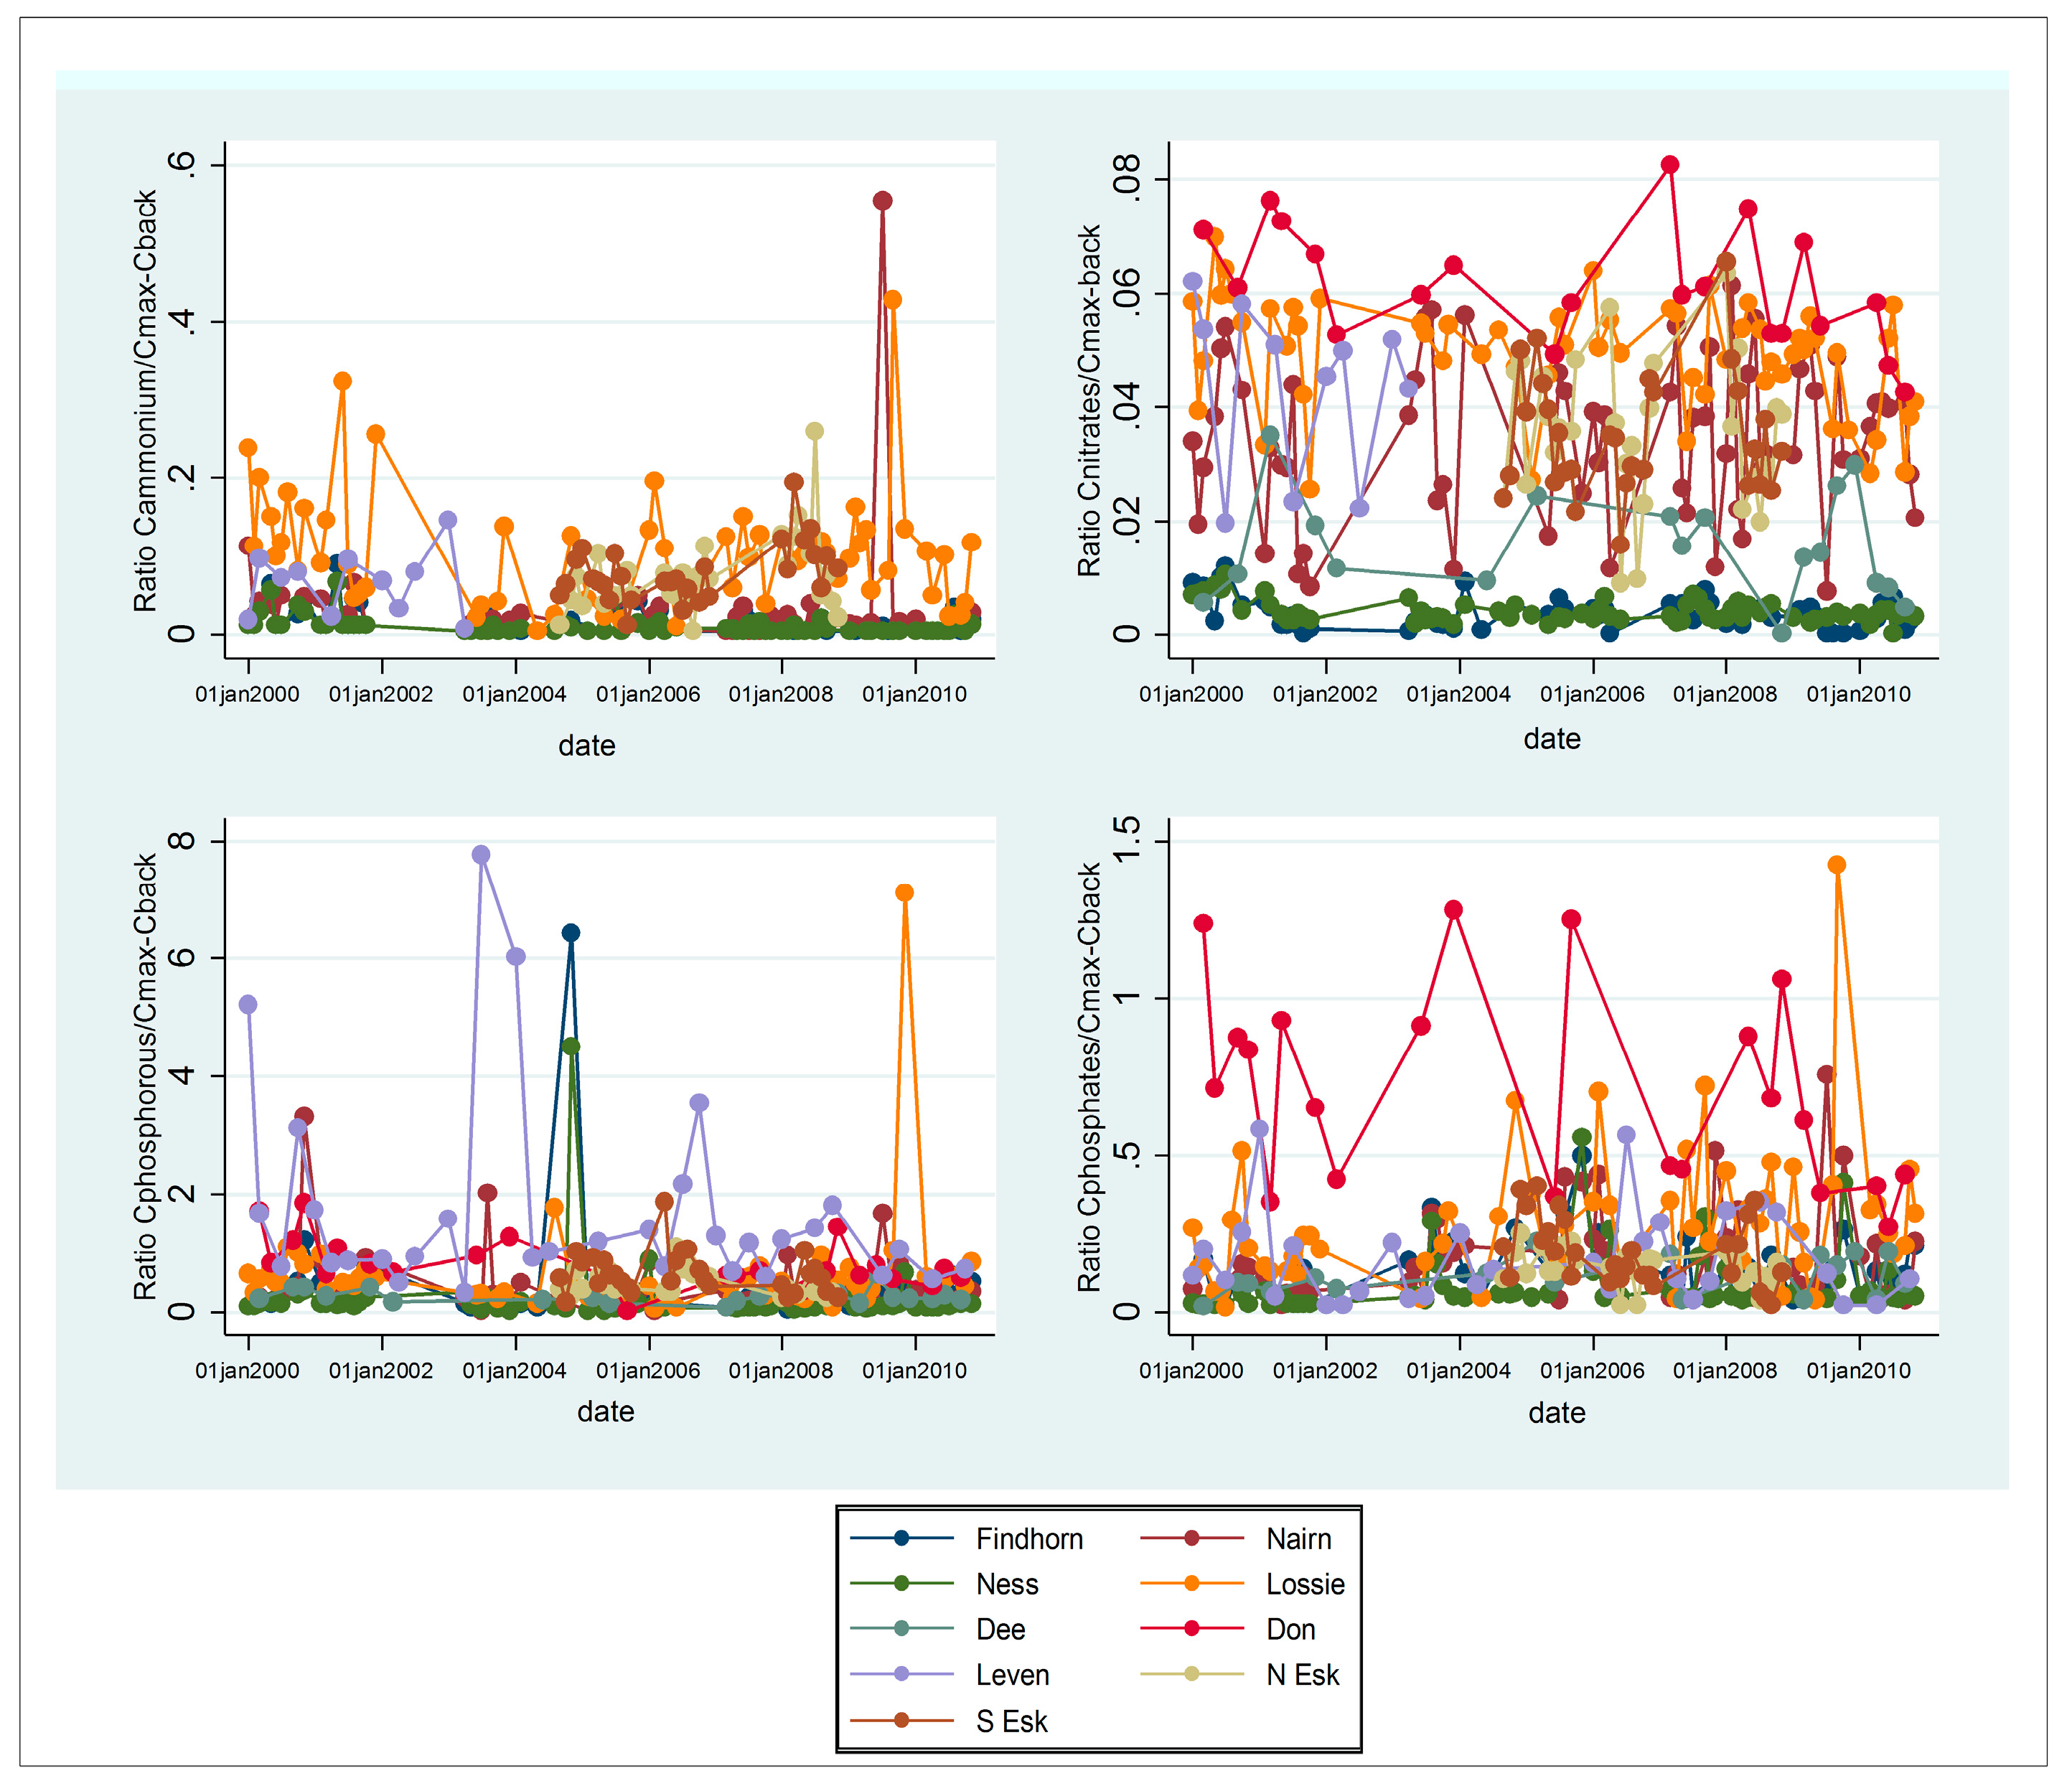Viewport: 2072px width, 1786px height.
Task: Click the Findhorn peak in phosphorous chart
Action: coord(571,933)
